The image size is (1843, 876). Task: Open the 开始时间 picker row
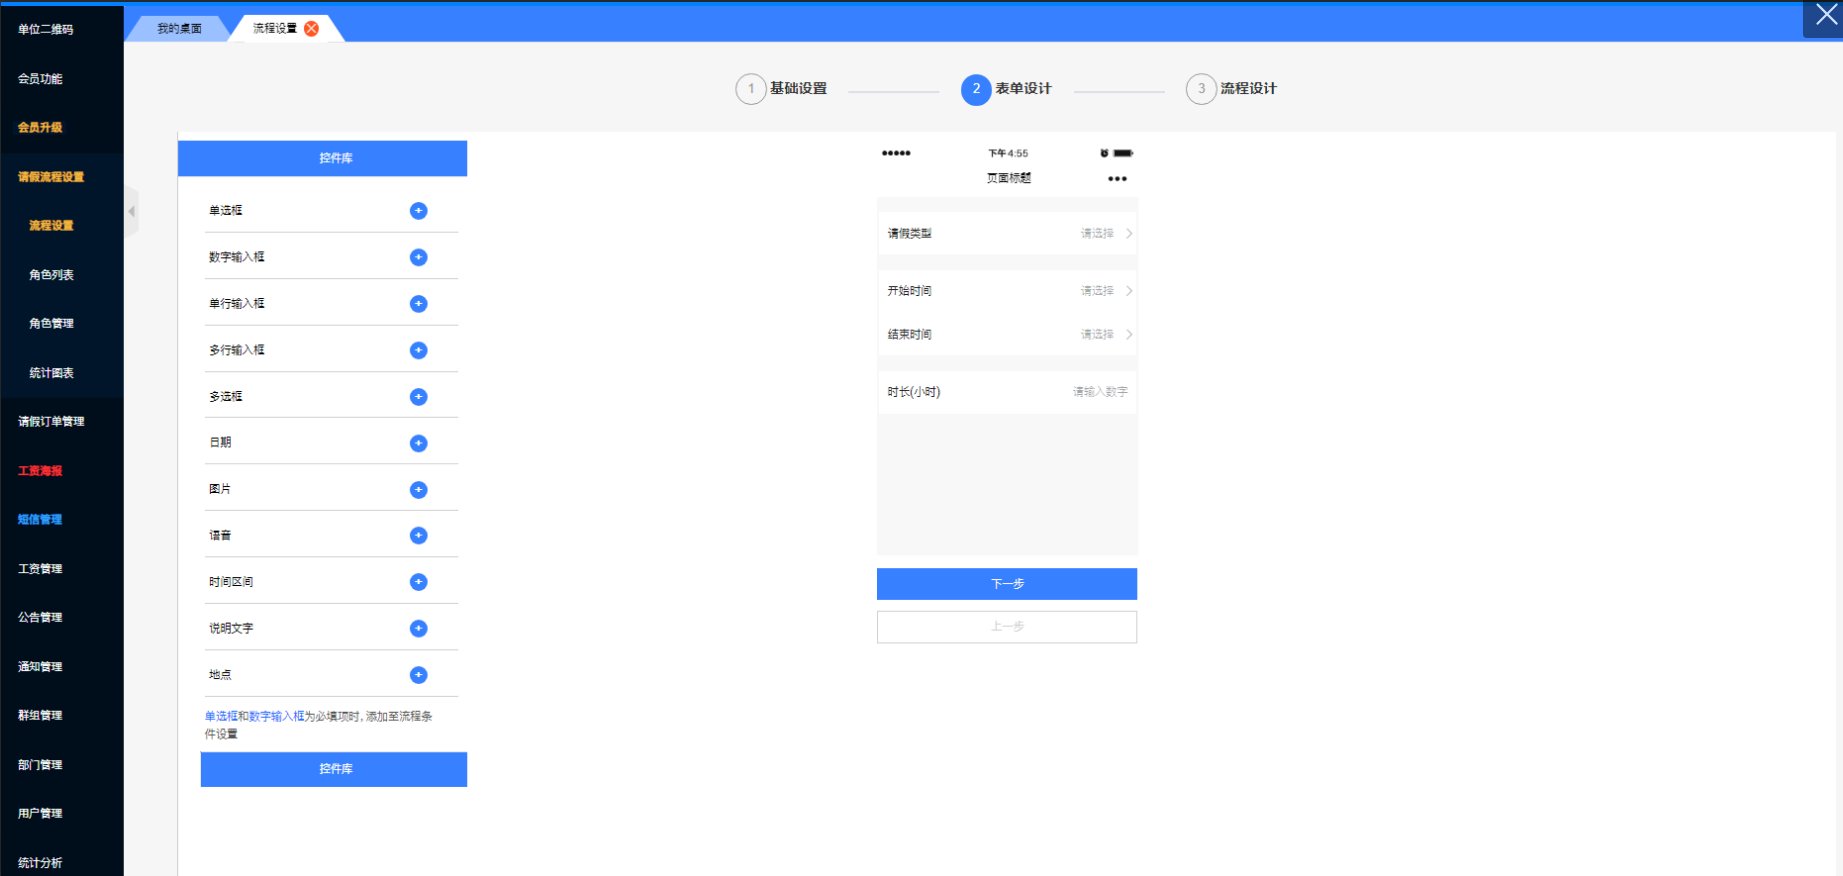pos(1007,291)
